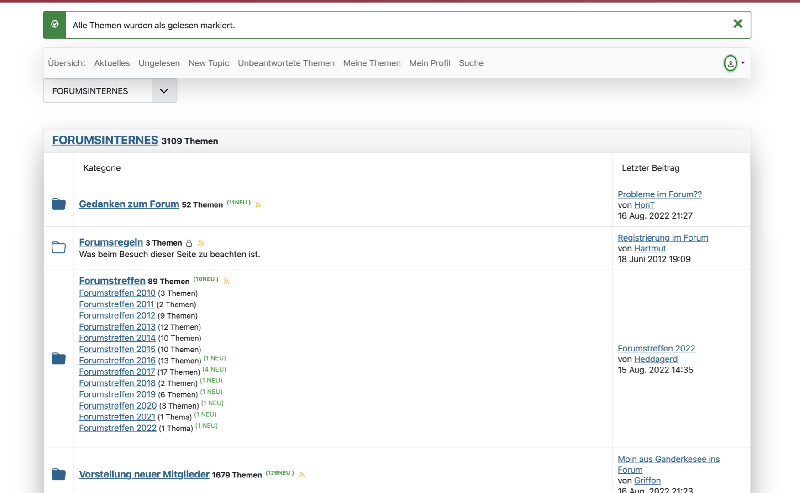
Task: Open RSS feed for Vorstellung neuer Mitglieder
Action: click(x=300, y=475)
